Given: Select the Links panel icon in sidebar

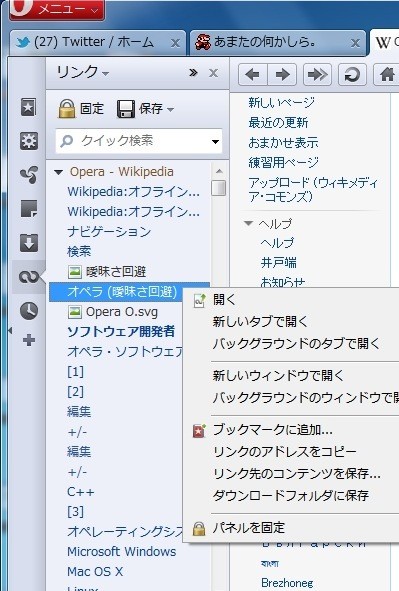Looking at the screenshot, I should pyautogui.click(x=29, y=277).
